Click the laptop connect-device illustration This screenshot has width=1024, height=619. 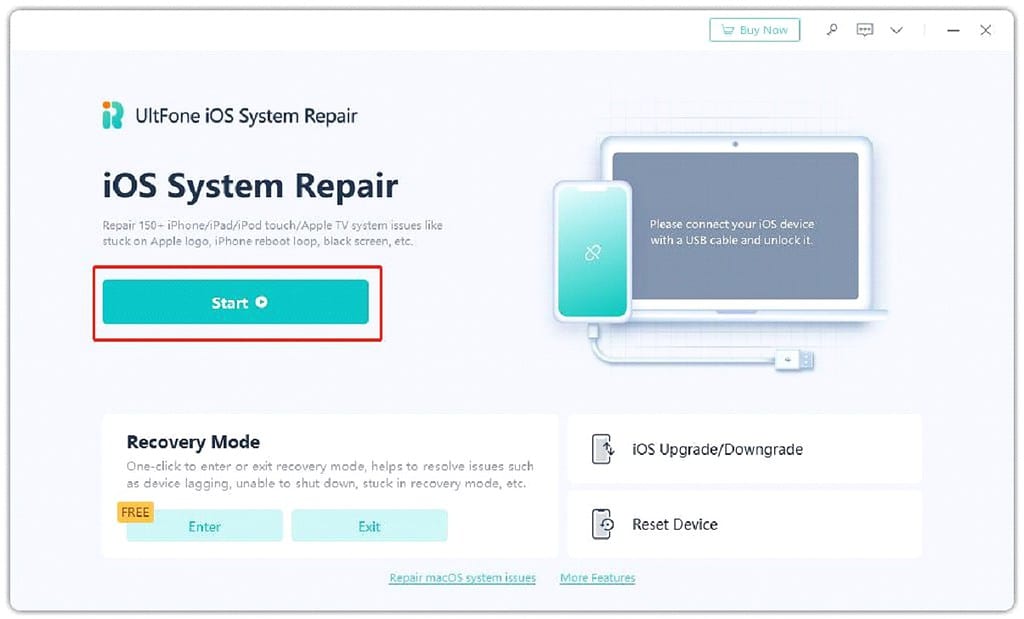(x=735, y=226)
